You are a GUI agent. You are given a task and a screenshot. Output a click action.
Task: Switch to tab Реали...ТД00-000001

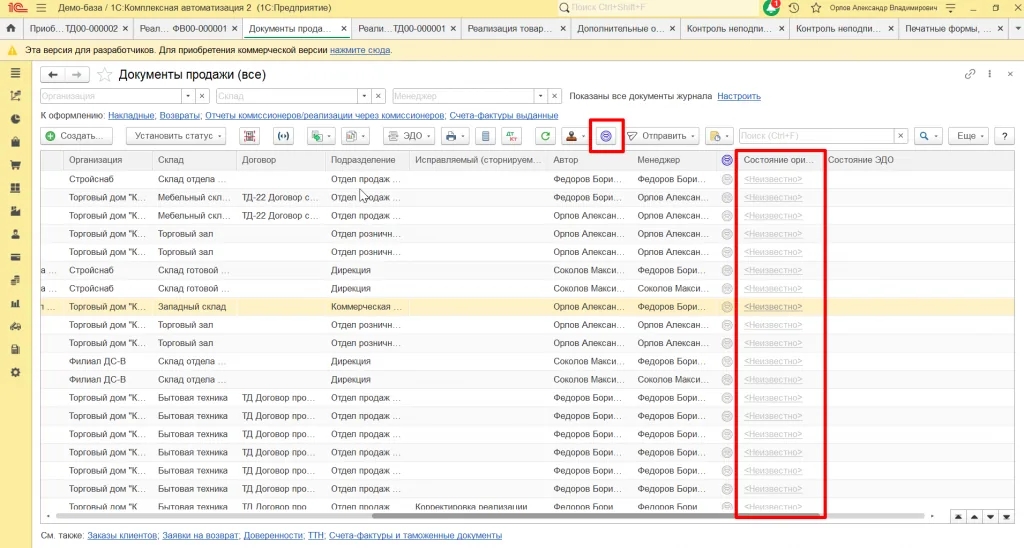[402, 28]
